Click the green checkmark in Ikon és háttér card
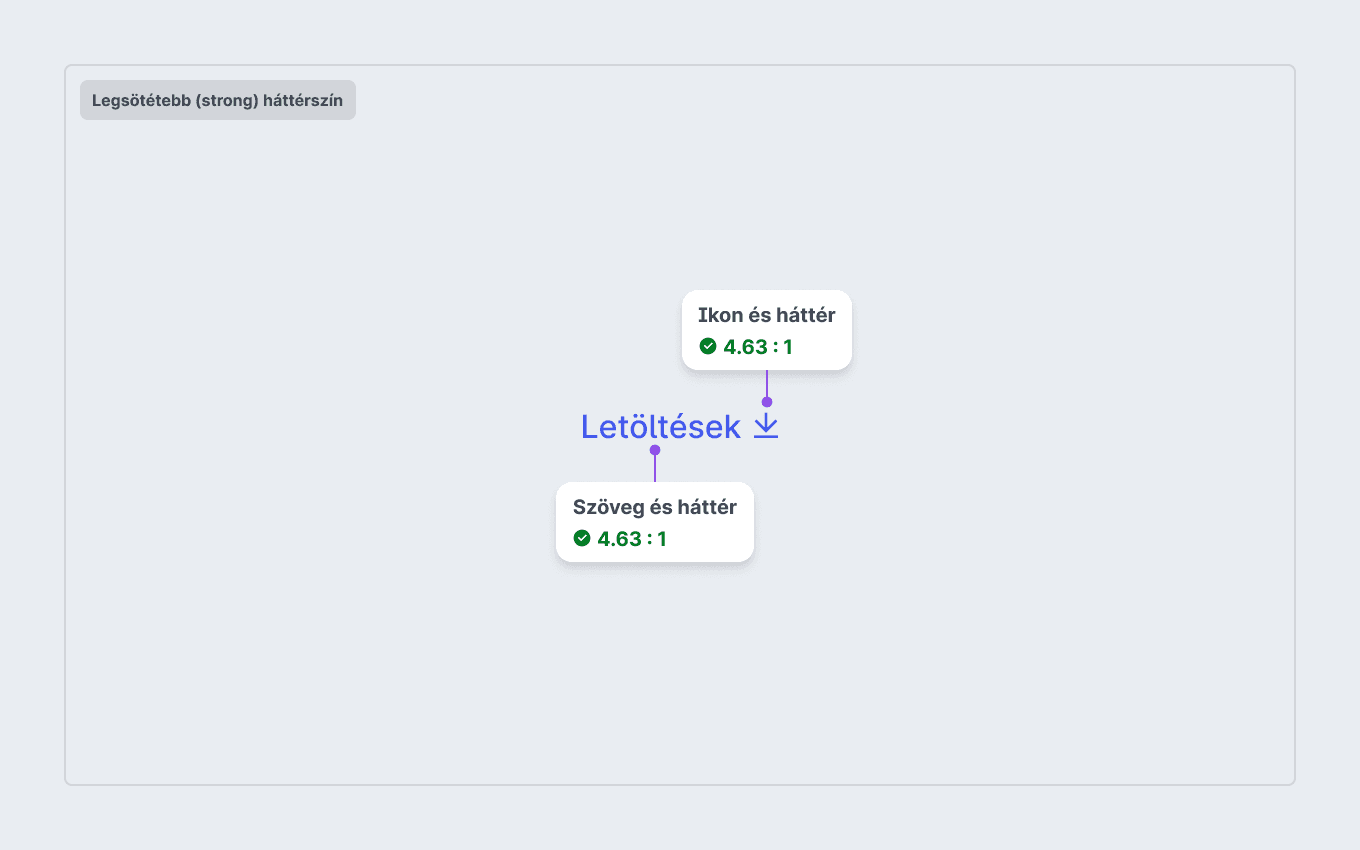 coord(708,346)
